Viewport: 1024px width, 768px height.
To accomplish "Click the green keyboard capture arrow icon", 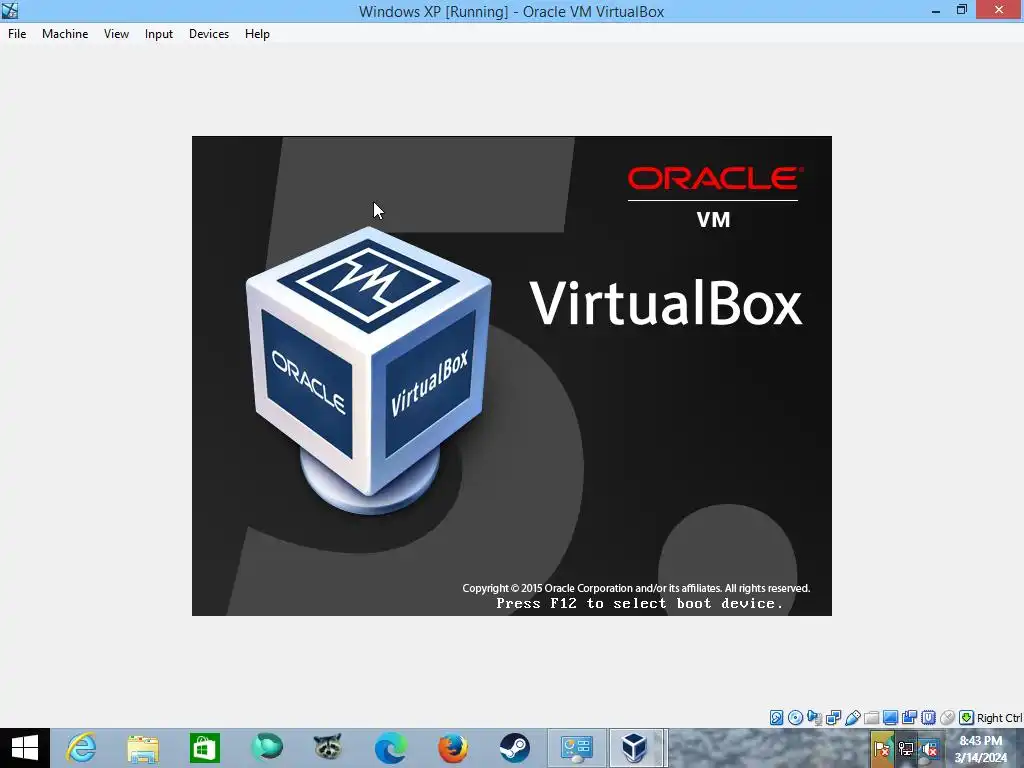I will coord(967,718).
